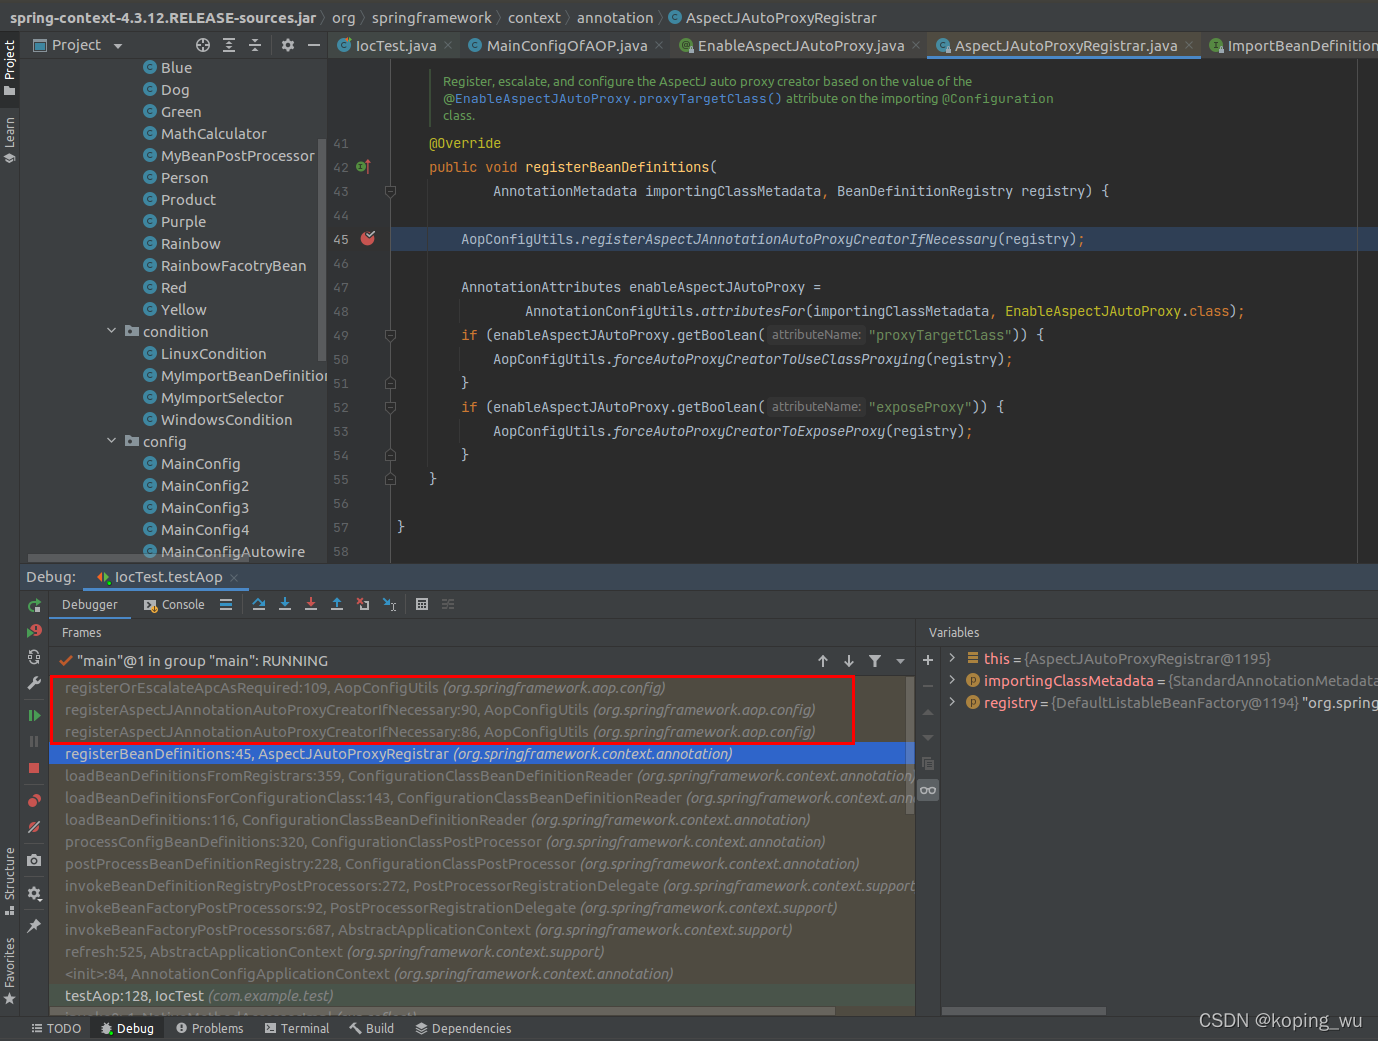Click the Step Out up-arrow icon
Screen dimensions: 1378x1041
337,604
